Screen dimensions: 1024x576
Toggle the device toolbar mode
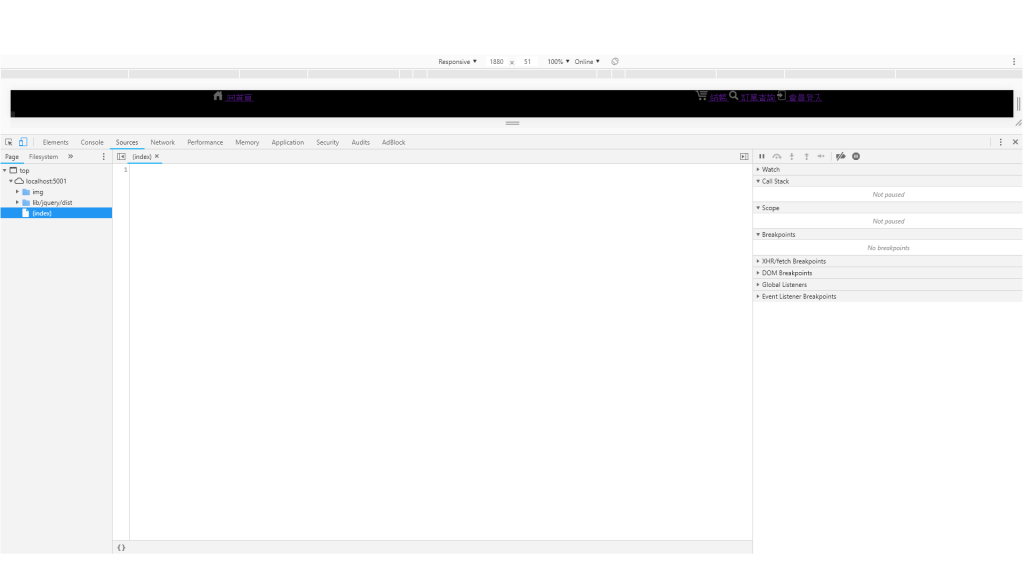coord(23,142)
